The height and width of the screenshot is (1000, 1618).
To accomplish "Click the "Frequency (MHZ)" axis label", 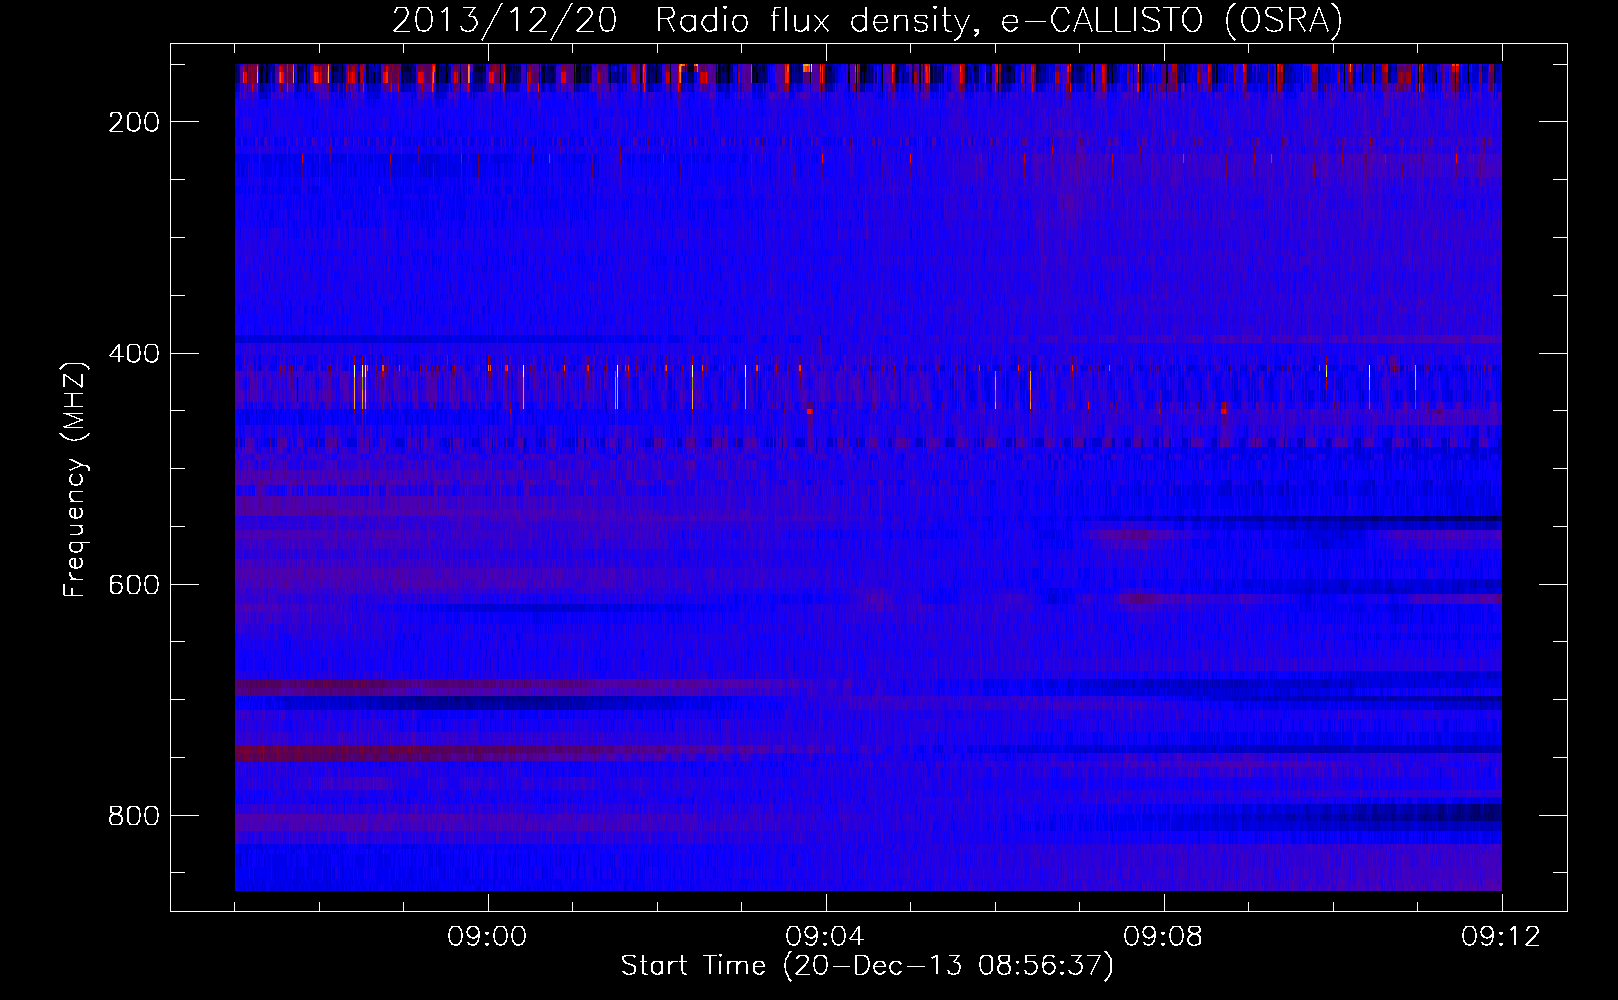I will pyautogui.click(x=75, y=479).
